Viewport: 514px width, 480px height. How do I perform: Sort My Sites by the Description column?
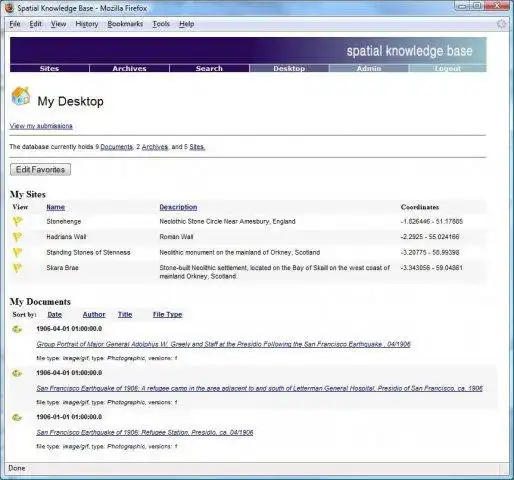pos(178,207)
